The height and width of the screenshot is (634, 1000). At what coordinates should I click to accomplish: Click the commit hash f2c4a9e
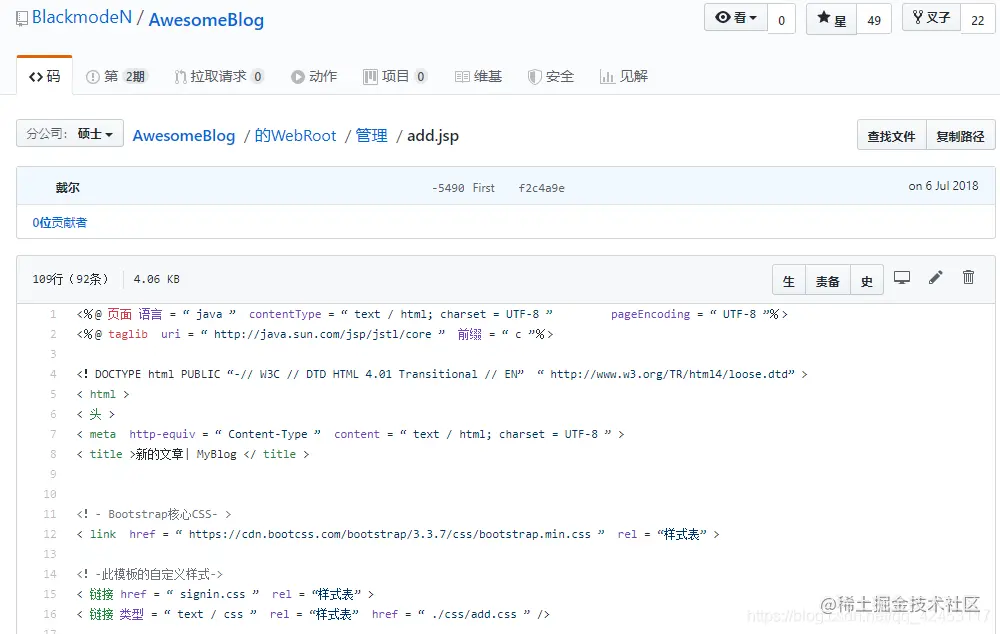click(x=540, y=186)
